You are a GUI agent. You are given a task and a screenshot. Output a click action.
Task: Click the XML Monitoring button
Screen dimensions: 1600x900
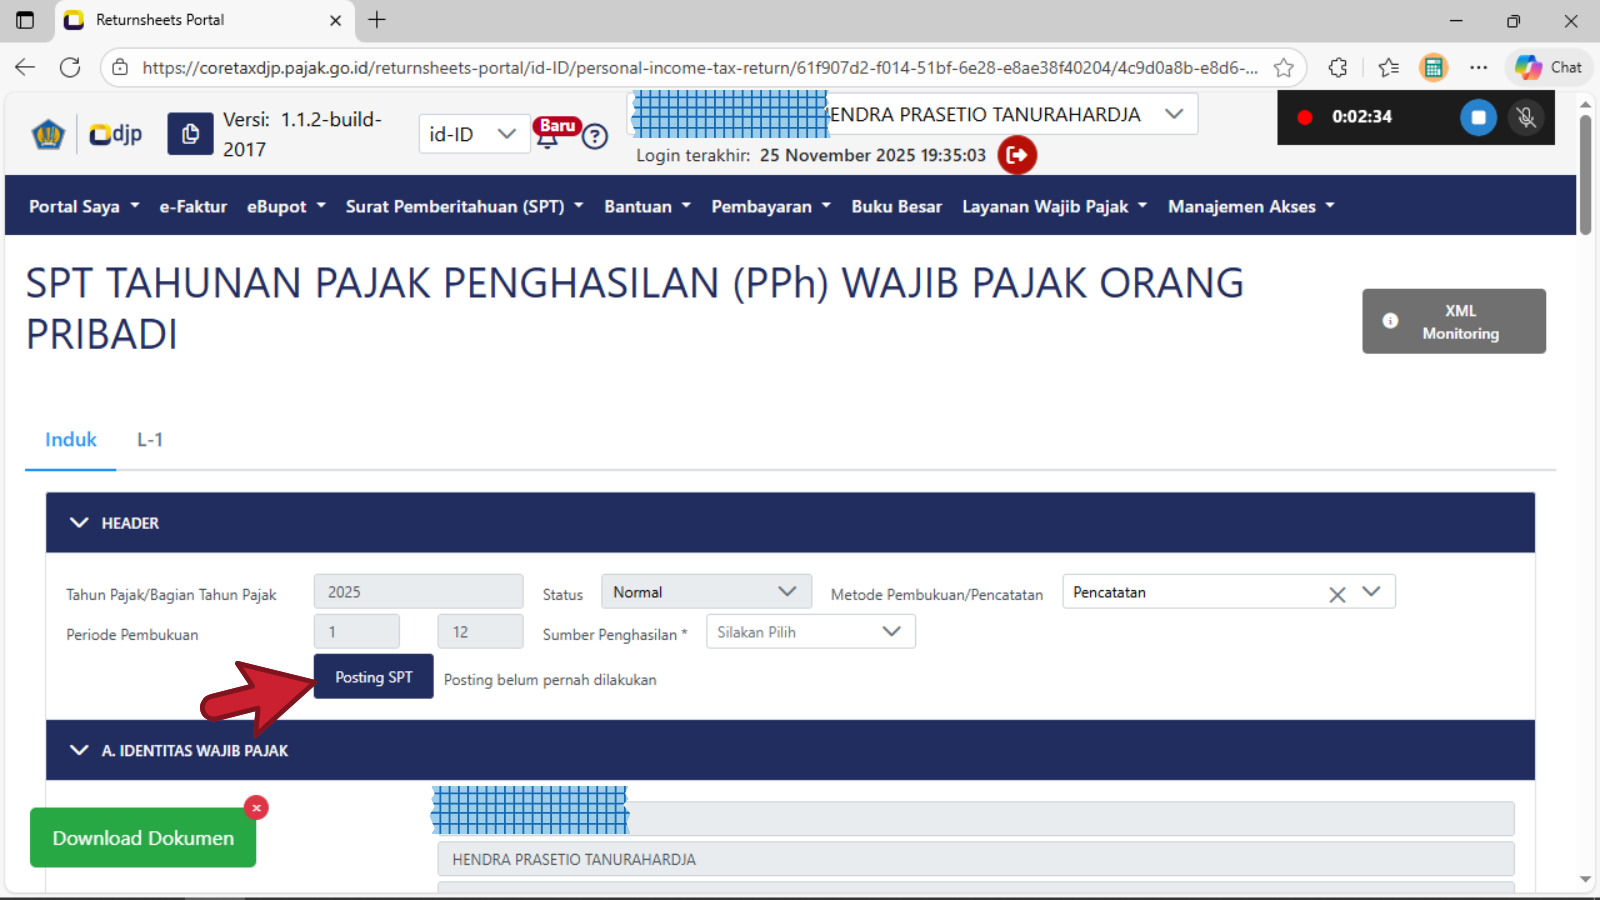[x=1453, y=322]
